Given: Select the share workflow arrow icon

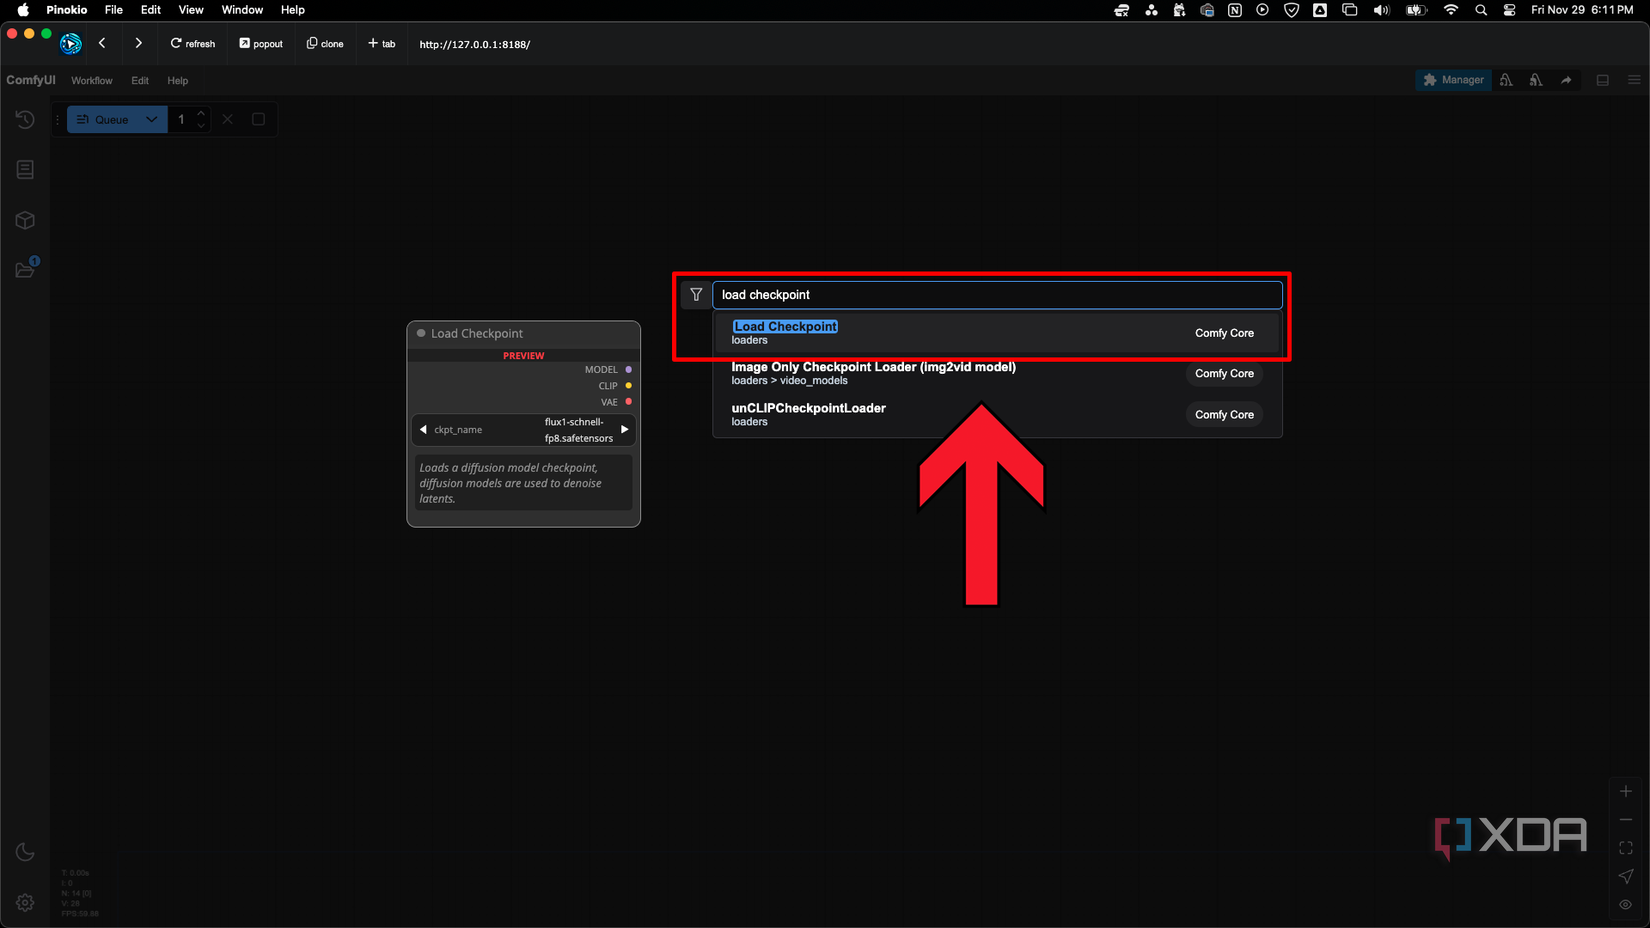Looking at the screenshot, I should coord(1567,80).
